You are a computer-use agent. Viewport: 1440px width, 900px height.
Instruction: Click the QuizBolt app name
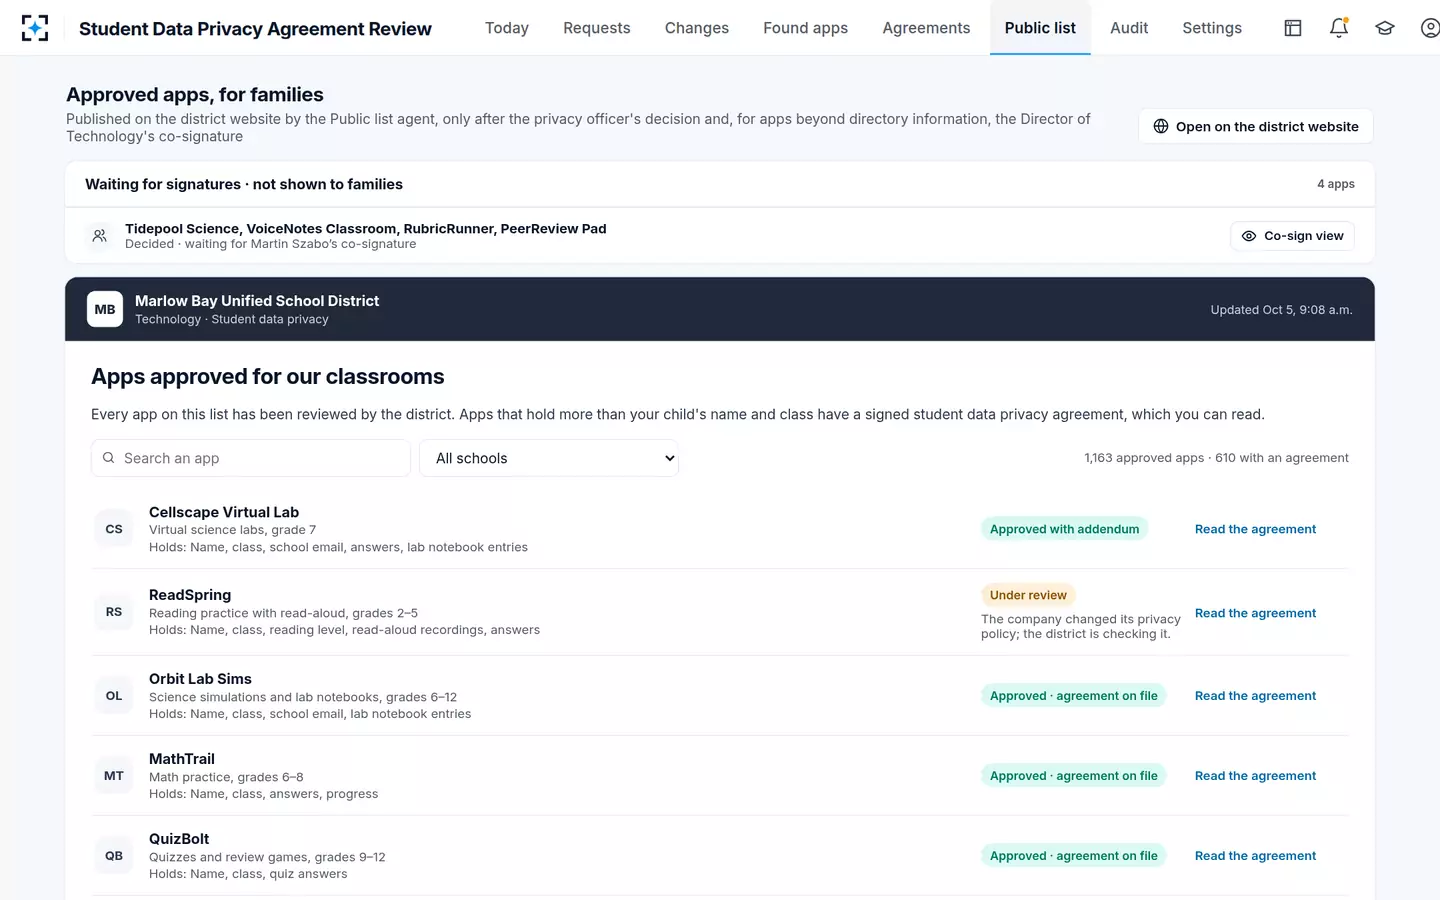(179, 839)
